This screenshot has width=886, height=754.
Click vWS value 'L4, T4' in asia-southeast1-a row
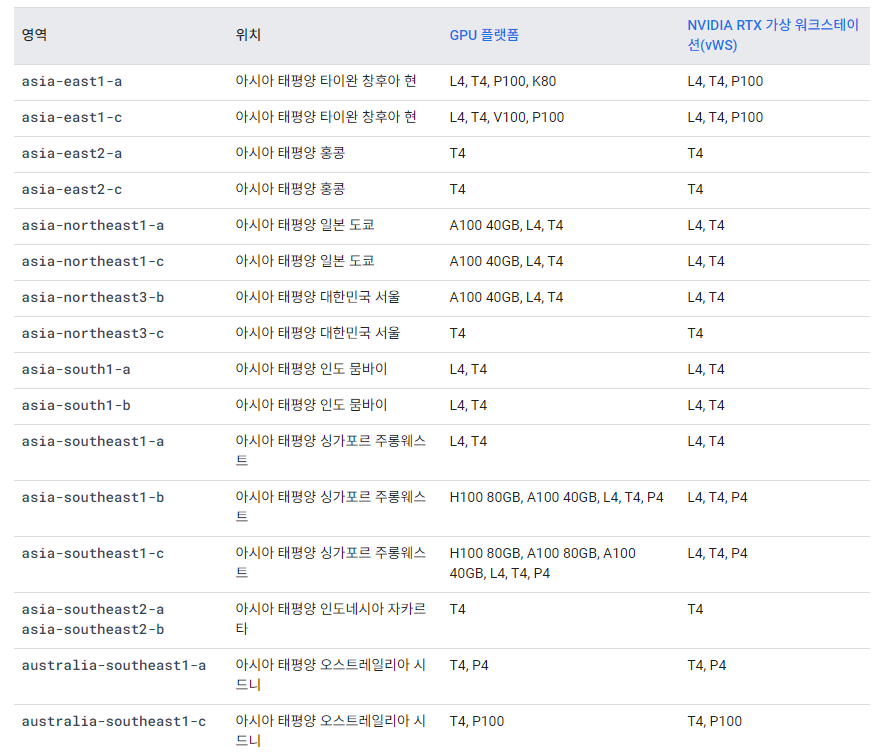point(706,441)
